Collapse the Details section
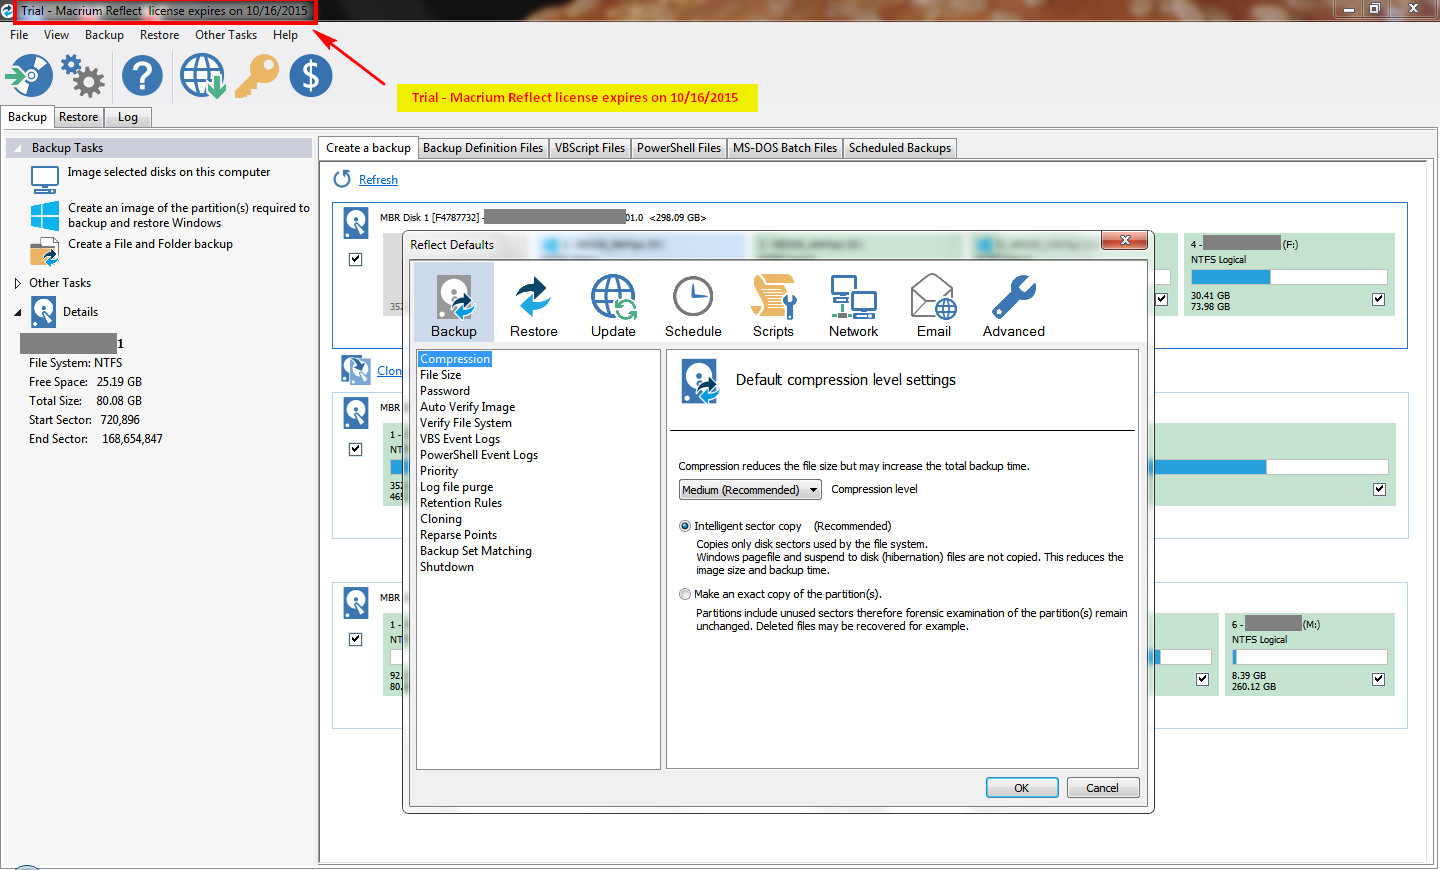Image resolution: width=1440 pixels, height=870 pixels. pyautogui.click(x=17, y=312)
